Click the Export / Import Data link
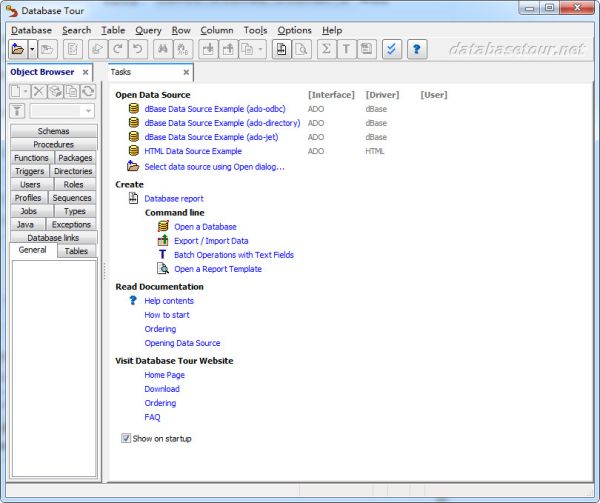The width and height of the screenshot is (600, 503). 211,241
